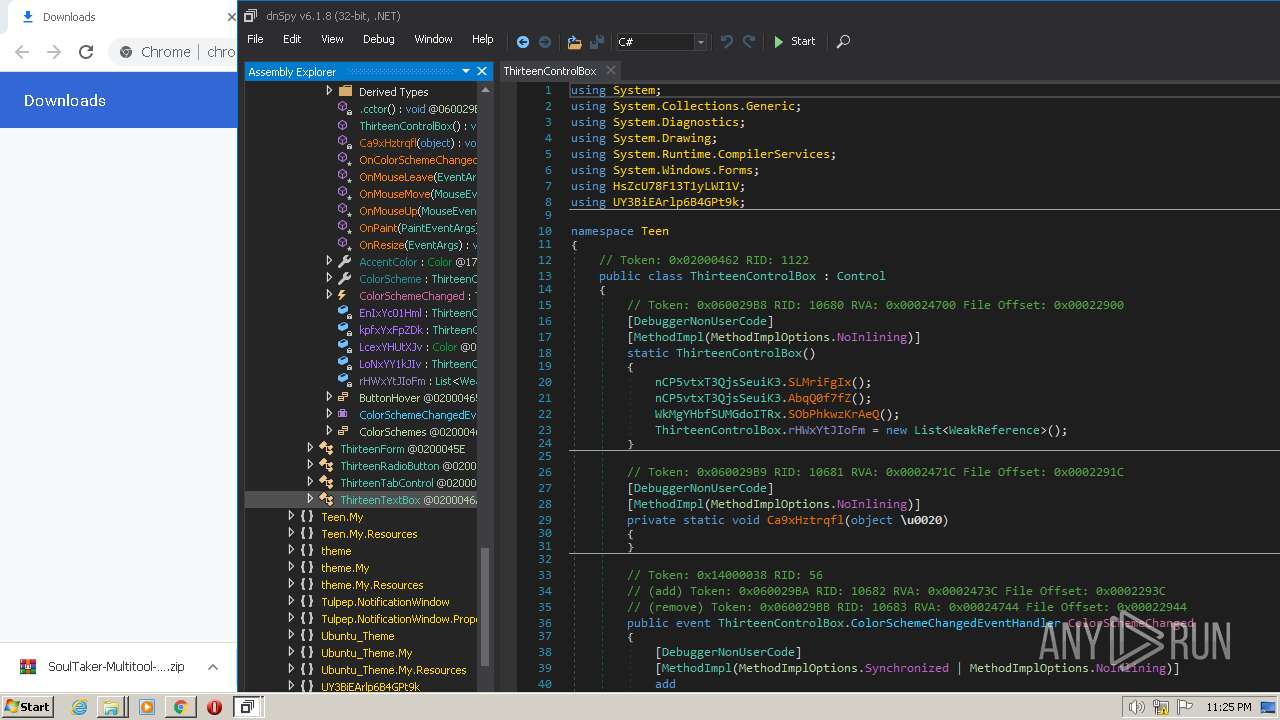Select EnIxYc01Hml field node

(x=418, y=313)
